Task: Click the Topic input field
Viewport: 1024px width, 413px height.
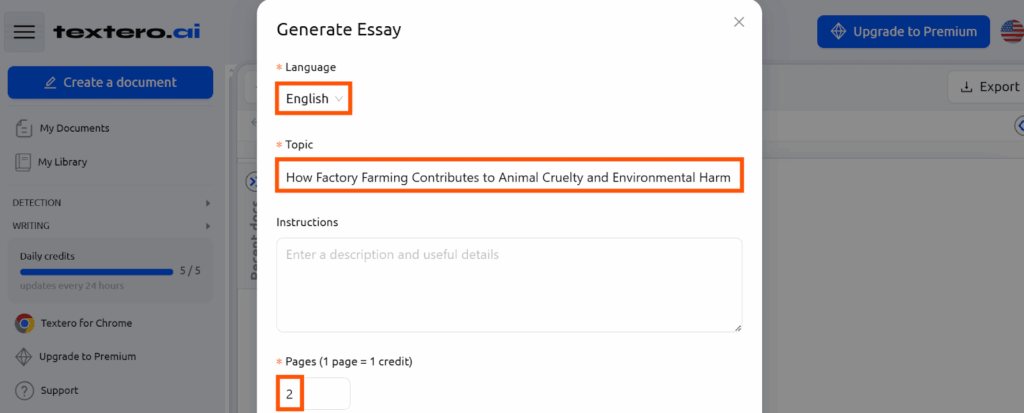Action: tap(509, 175)
